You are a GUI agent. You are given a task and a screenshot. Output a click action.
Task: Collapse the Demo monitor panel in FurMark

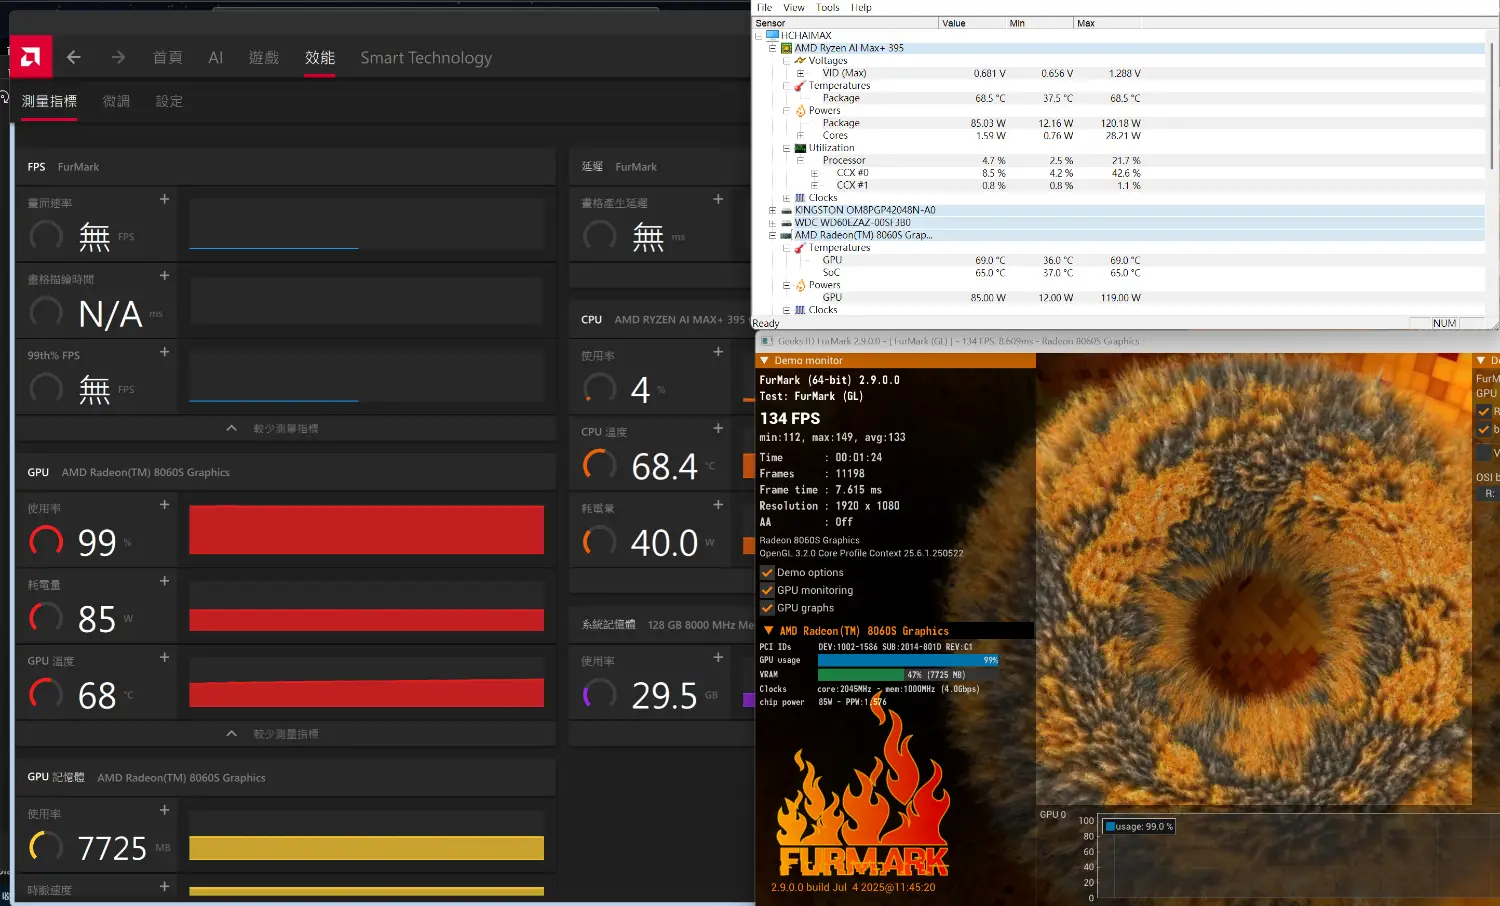[765, 361]
